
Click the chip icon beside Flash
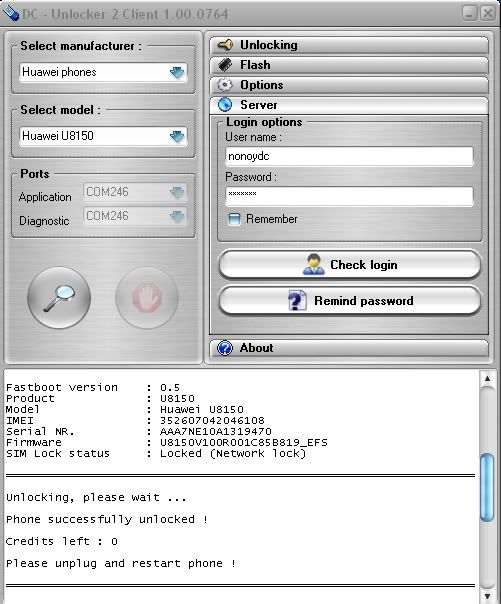pos(225,65)
